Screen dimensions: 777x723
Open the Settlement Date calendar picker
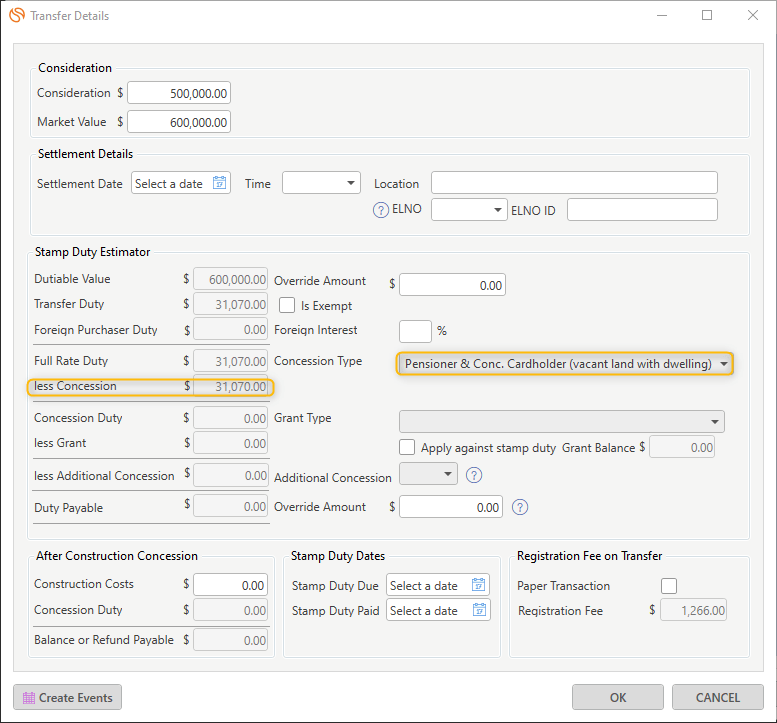(219, 184)
